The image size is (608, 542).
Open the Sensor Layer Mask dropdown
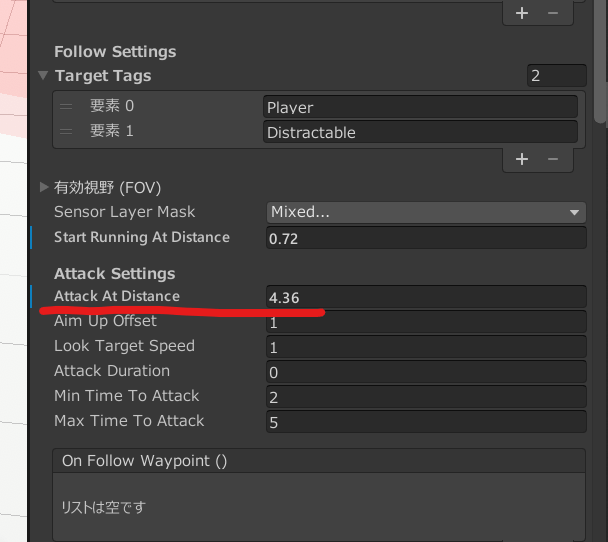point(426,212)
